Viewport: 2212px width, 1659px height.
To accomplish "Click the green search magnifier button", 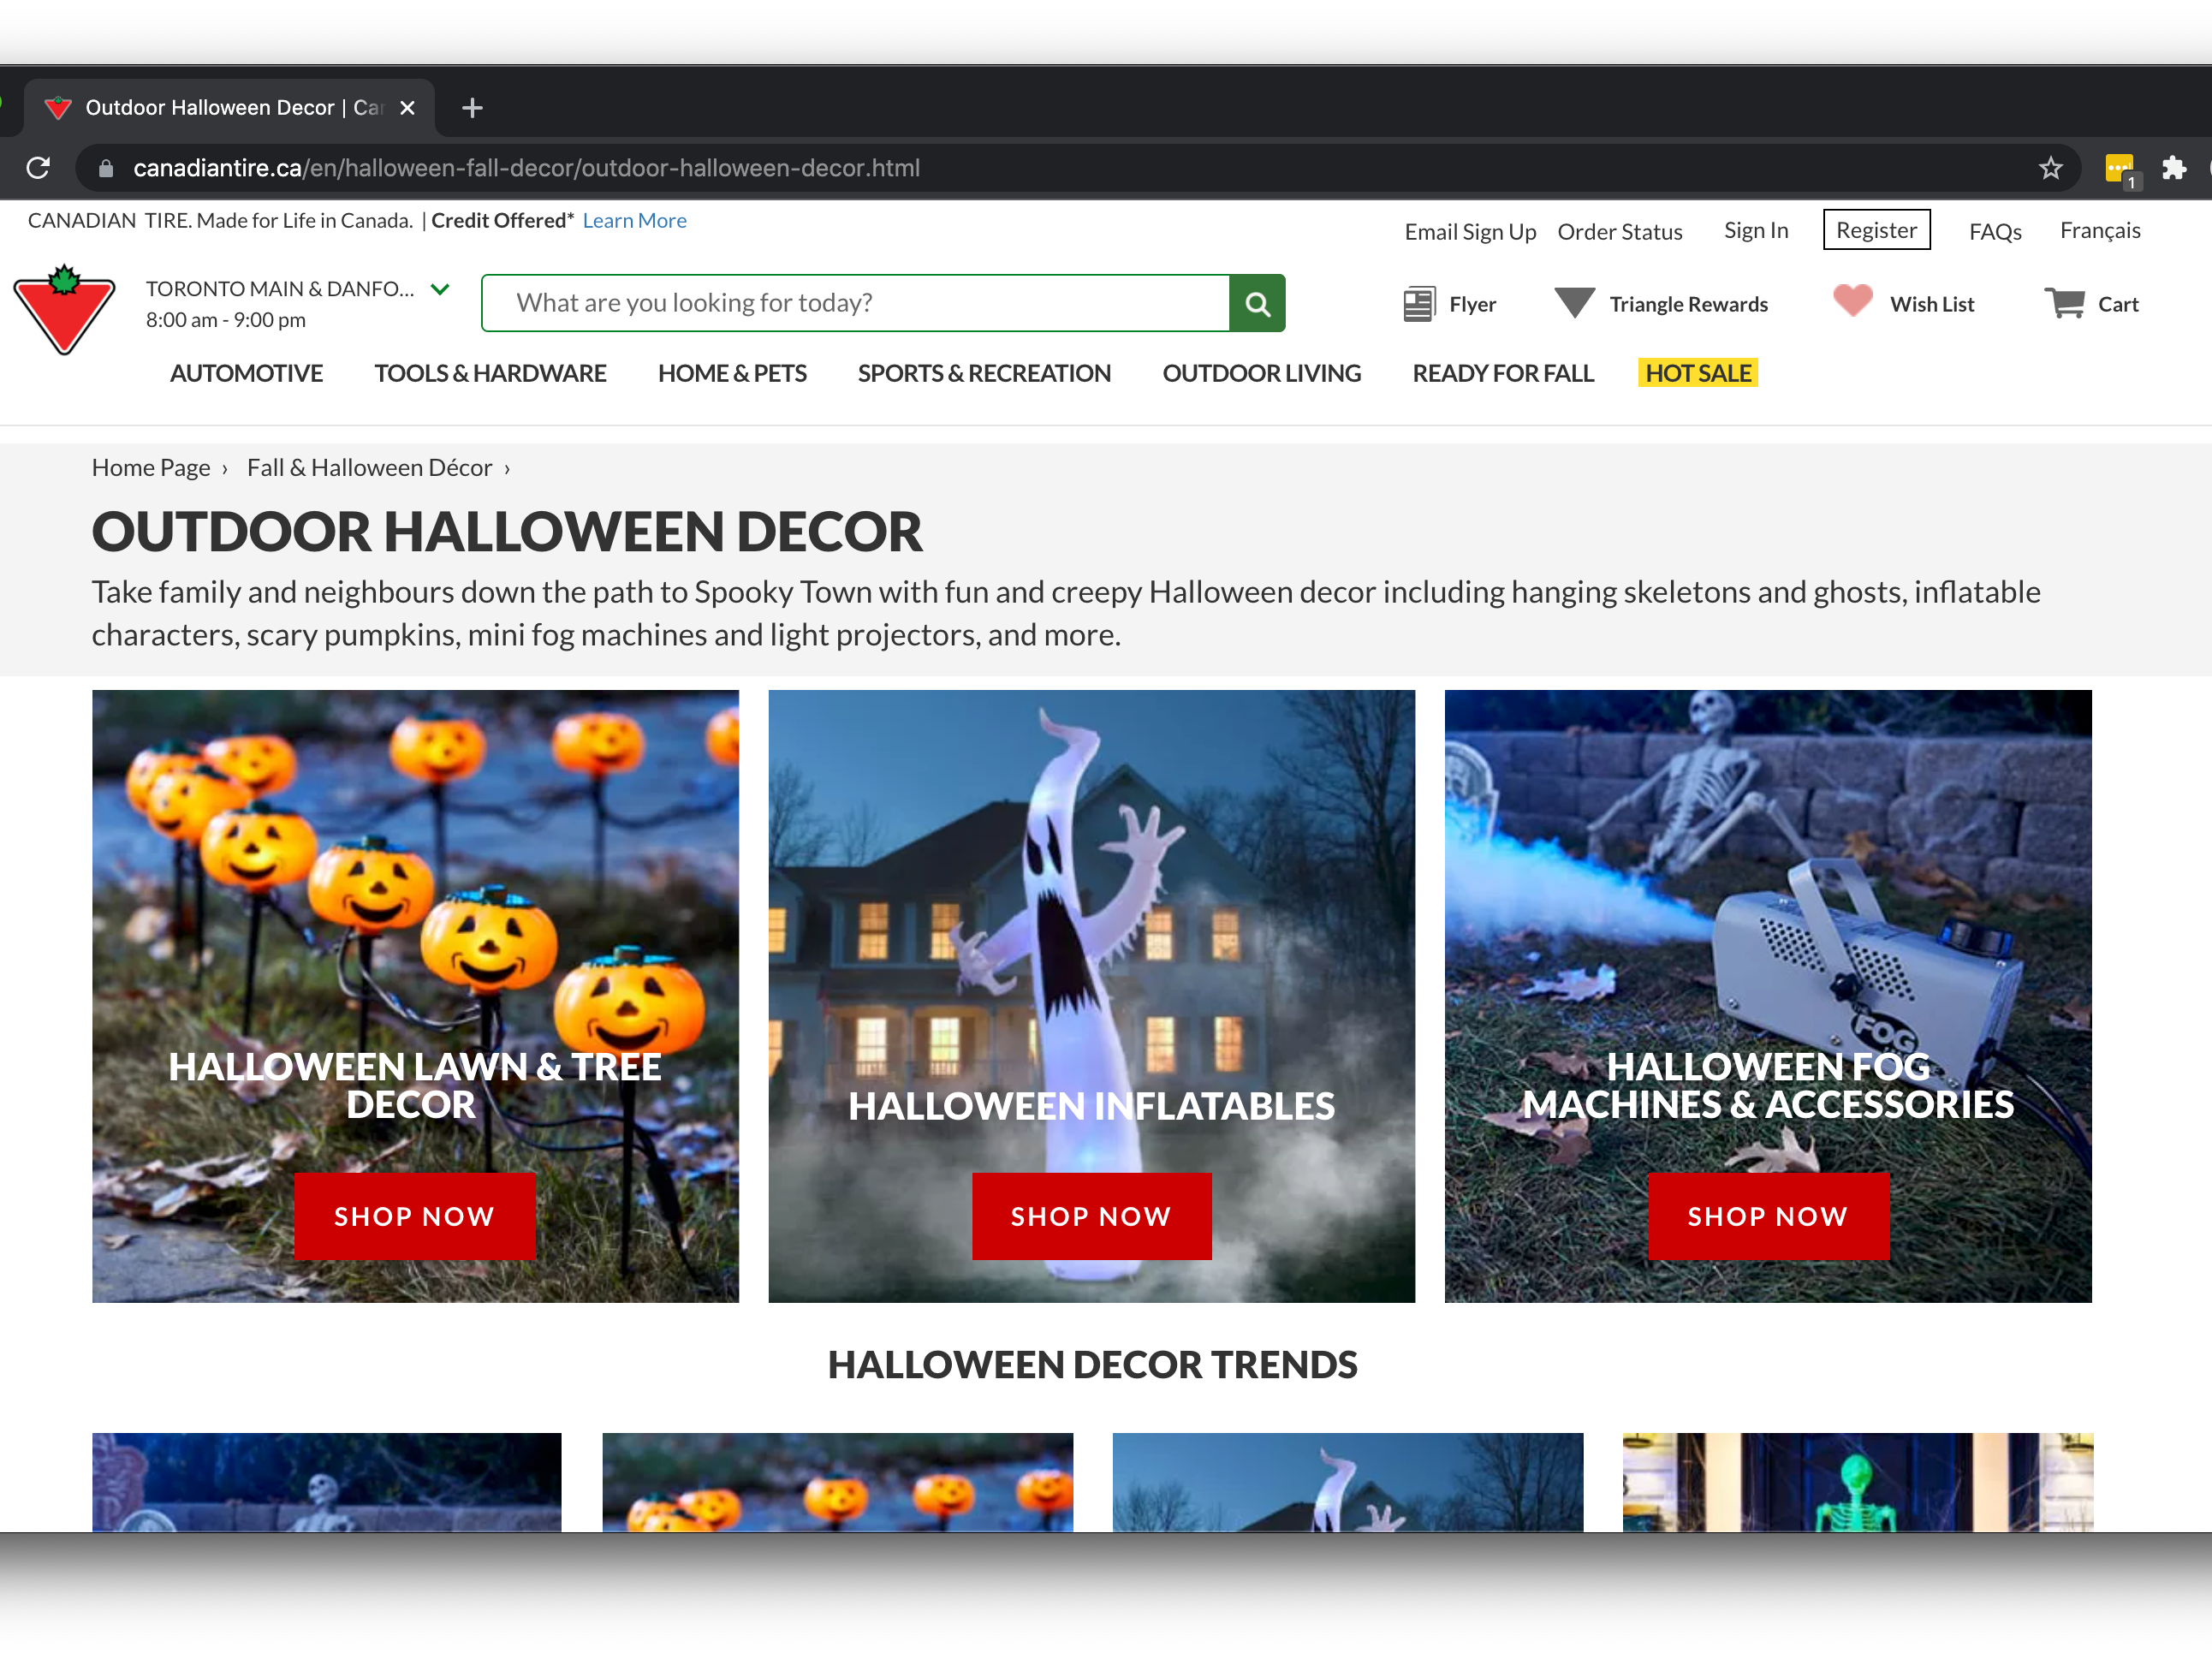I will coord(1257,303).
